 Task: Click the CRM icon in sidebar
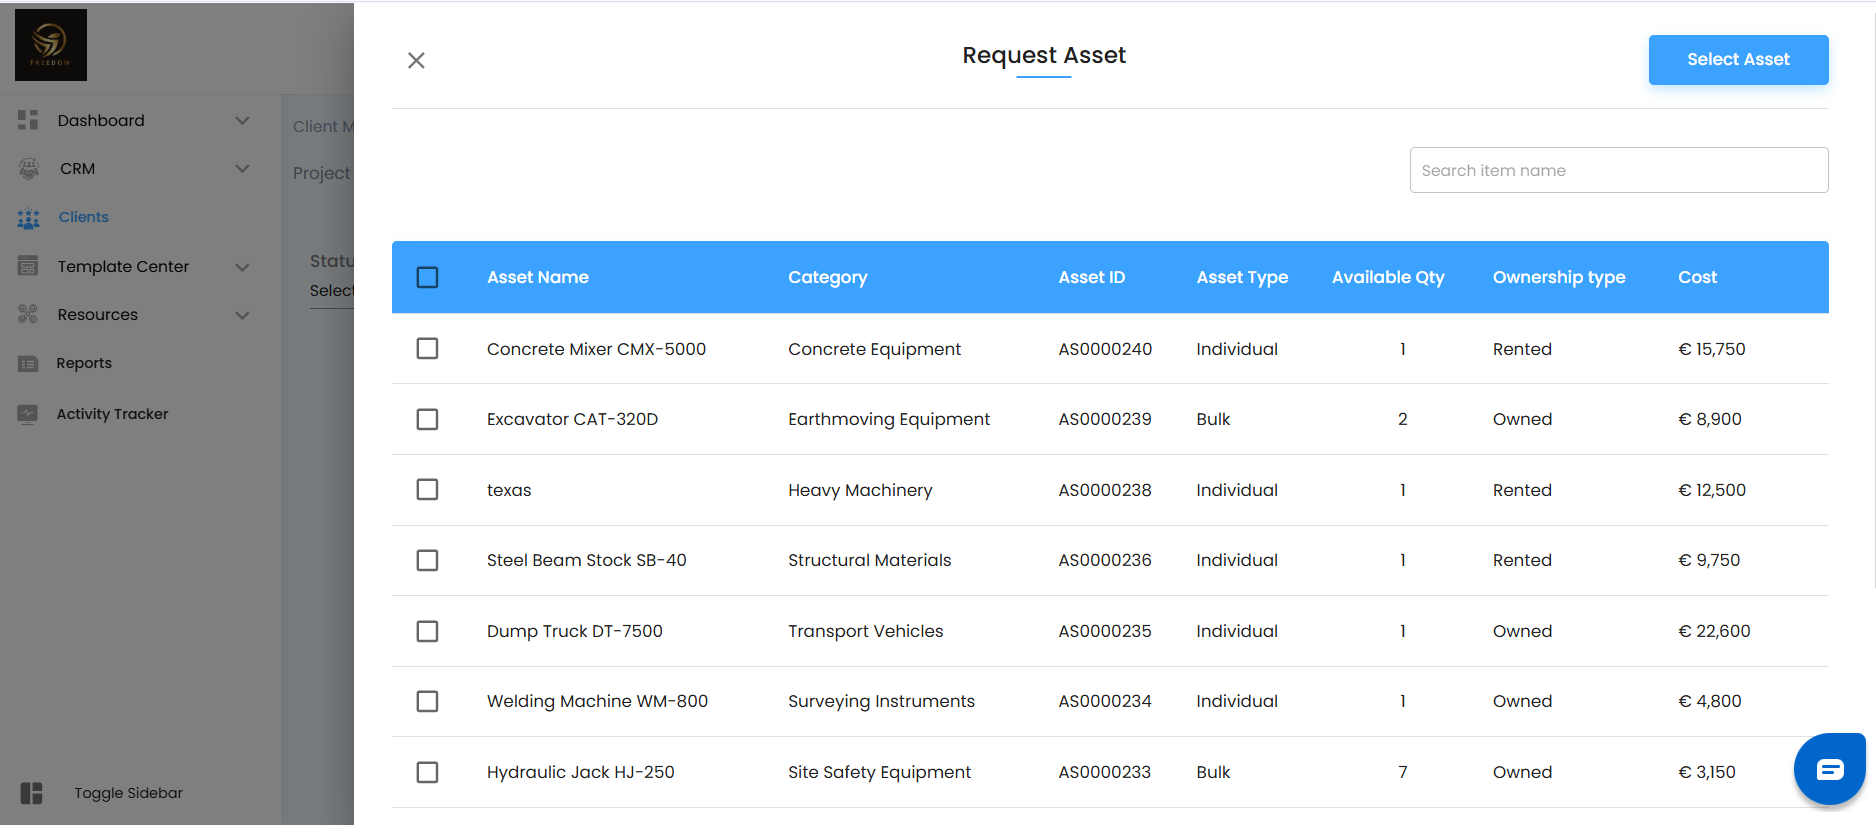pyautogui.click(x=29, y=169)
